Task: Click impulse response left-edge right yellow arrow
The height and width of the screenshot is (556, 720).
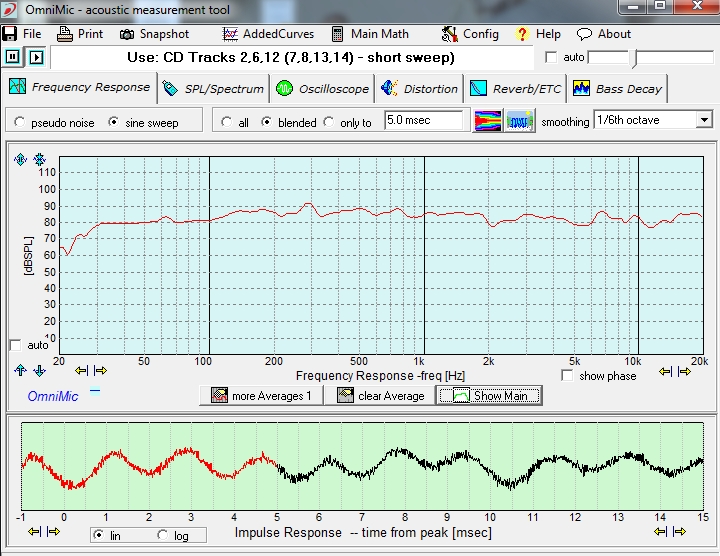Action: tap(53, 531)
